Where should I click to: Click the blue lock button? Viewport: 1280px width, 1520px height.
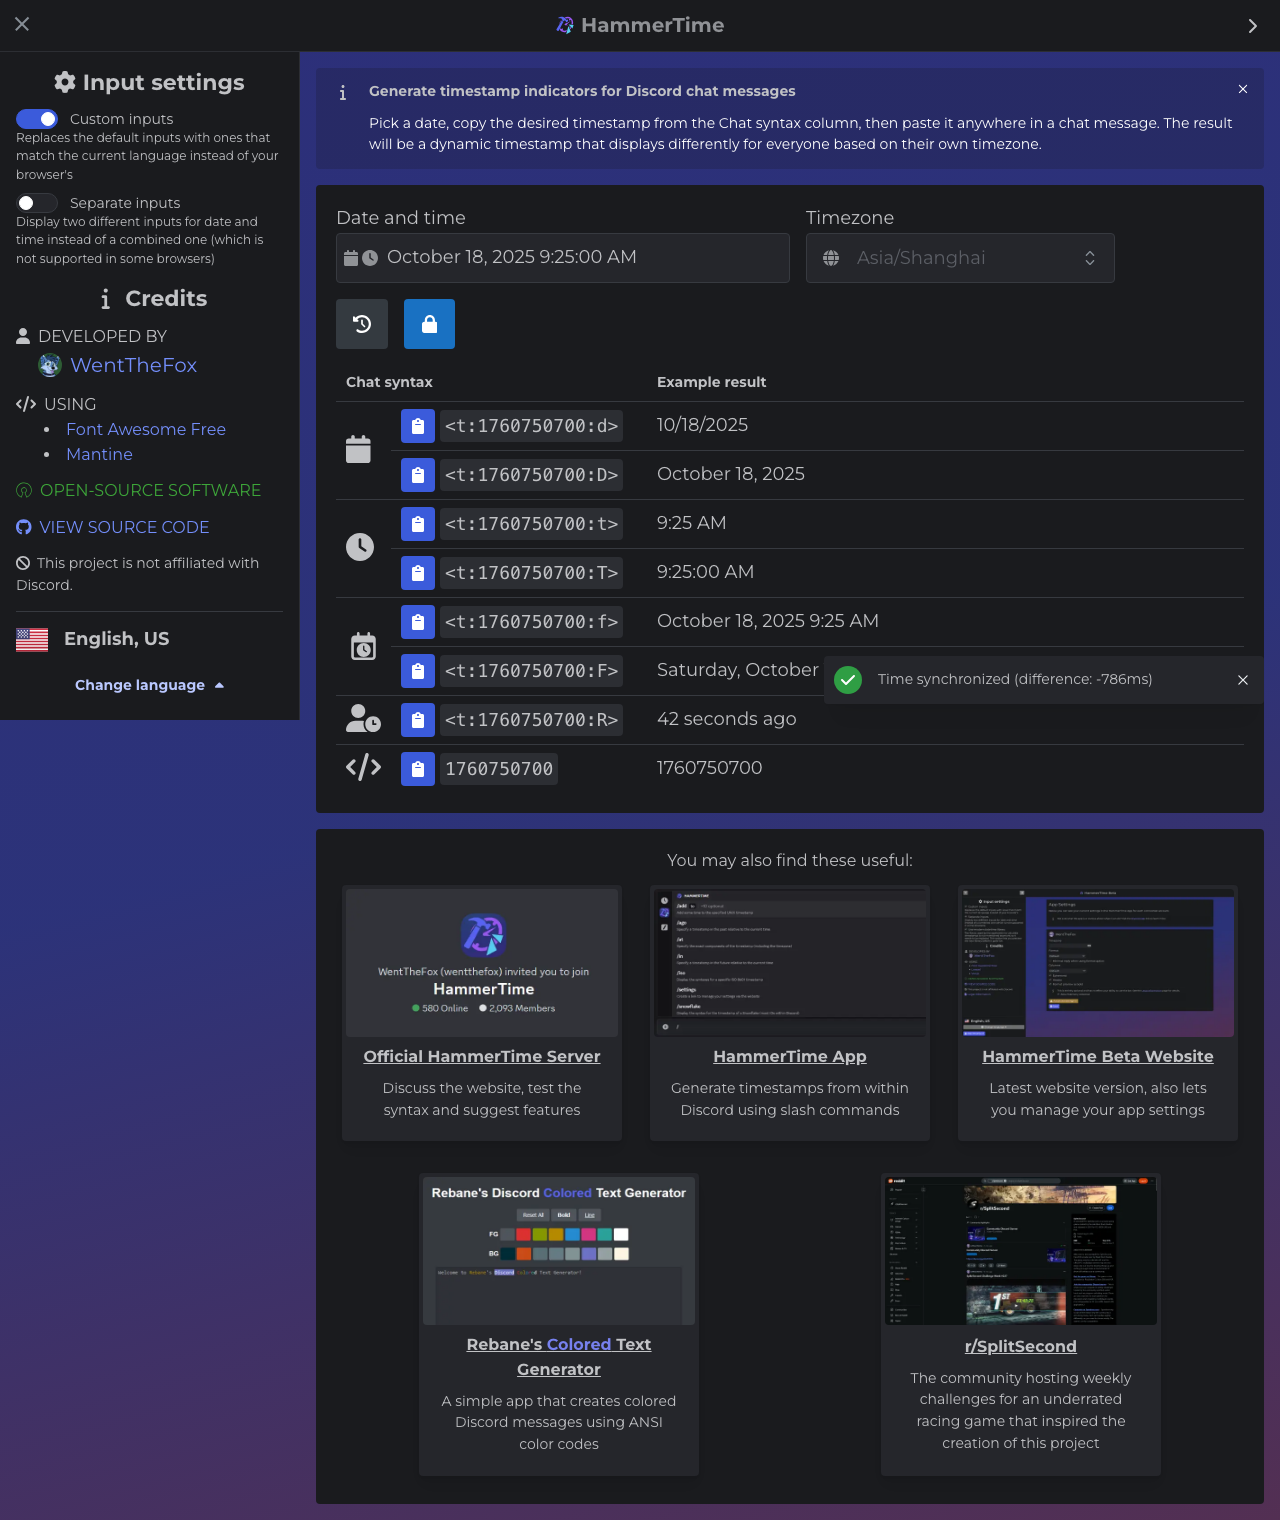tap(429, 324)
